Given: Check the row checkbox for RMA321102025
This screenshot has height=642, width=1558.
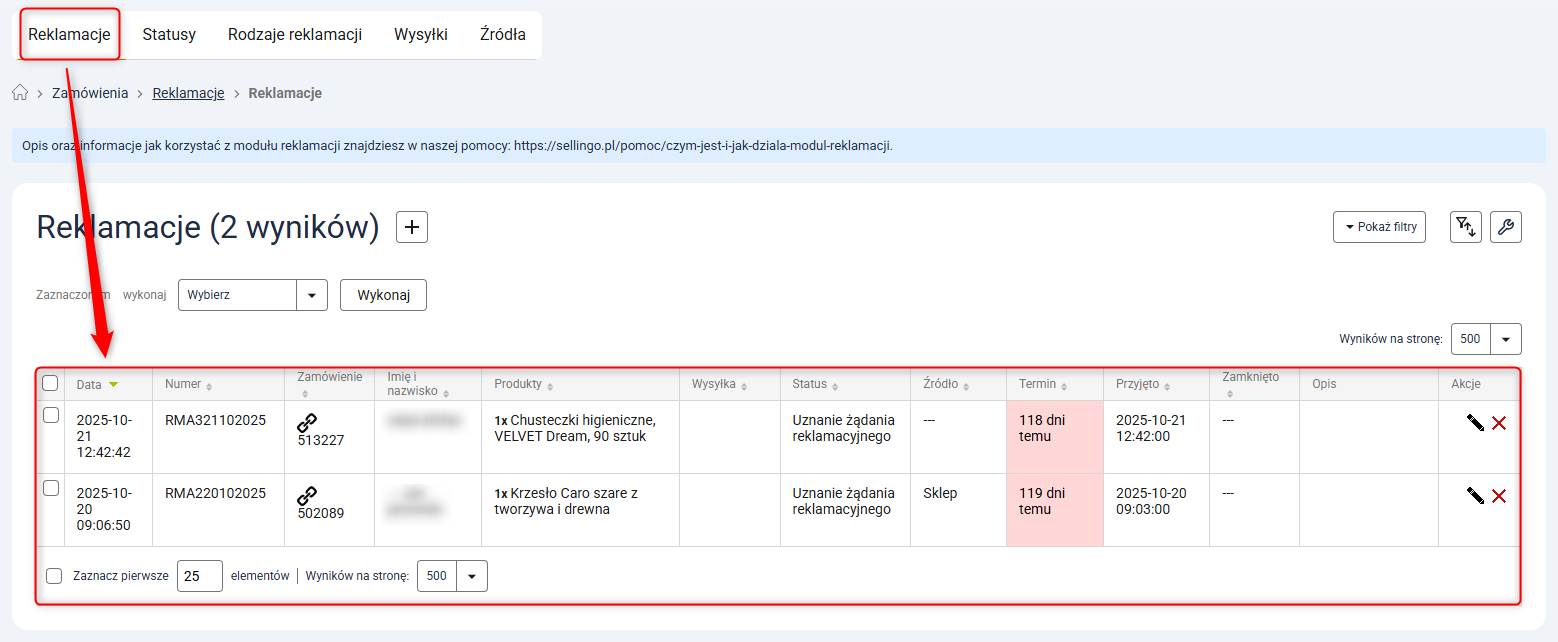Looking at the screenshot, I should [51, 416].
